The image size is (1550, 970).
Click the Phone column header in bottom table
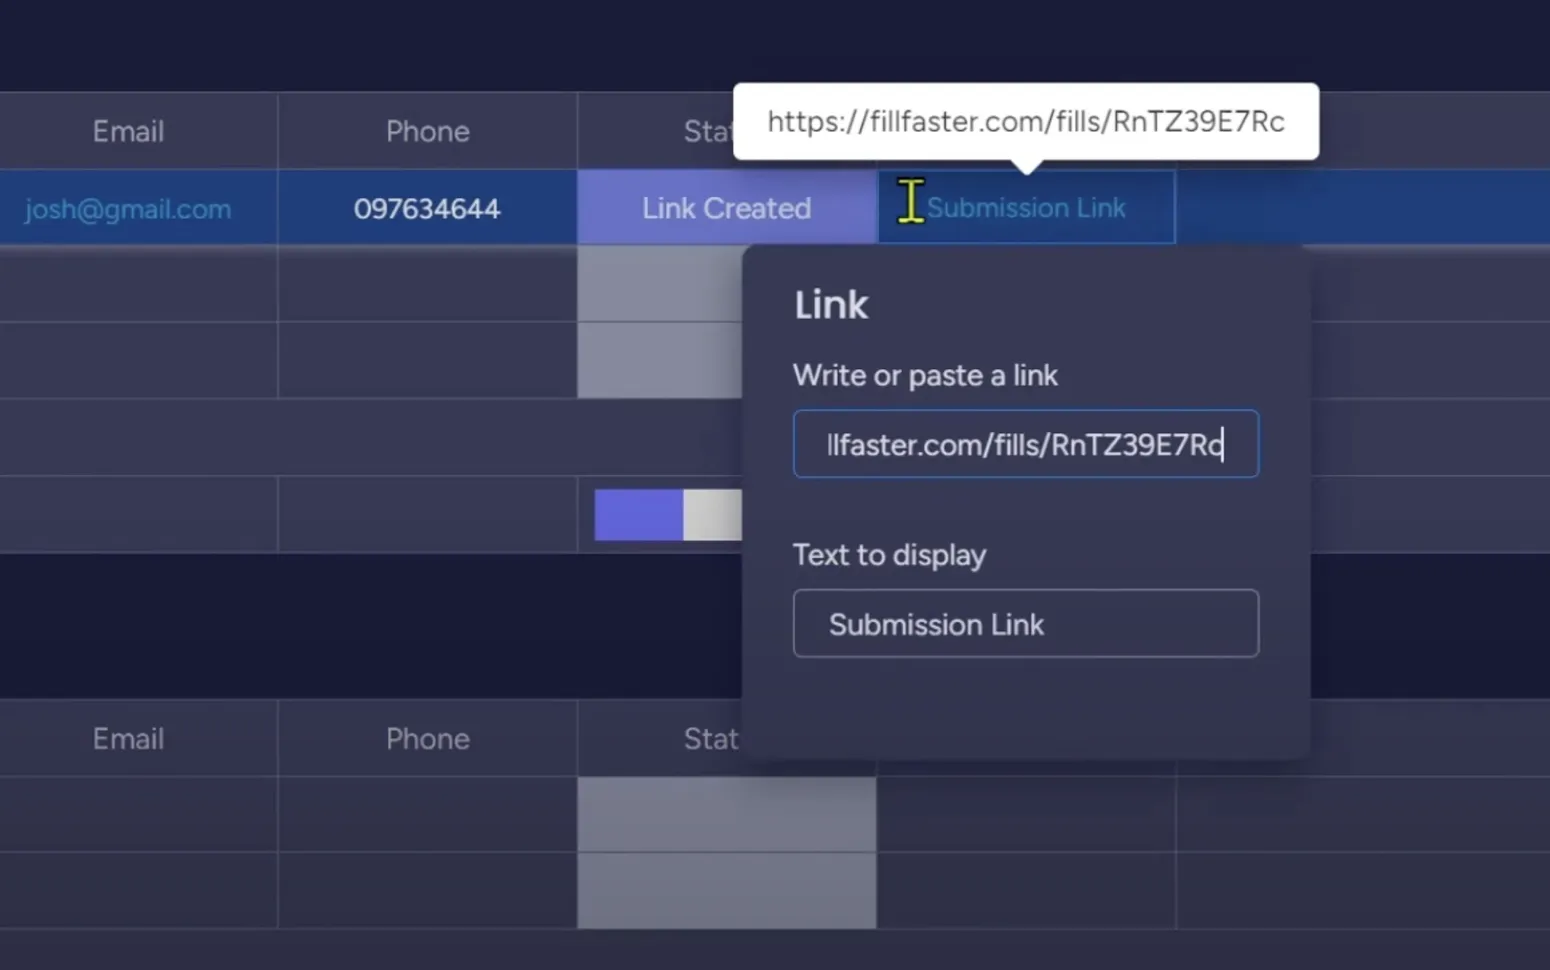coord(427,739)
